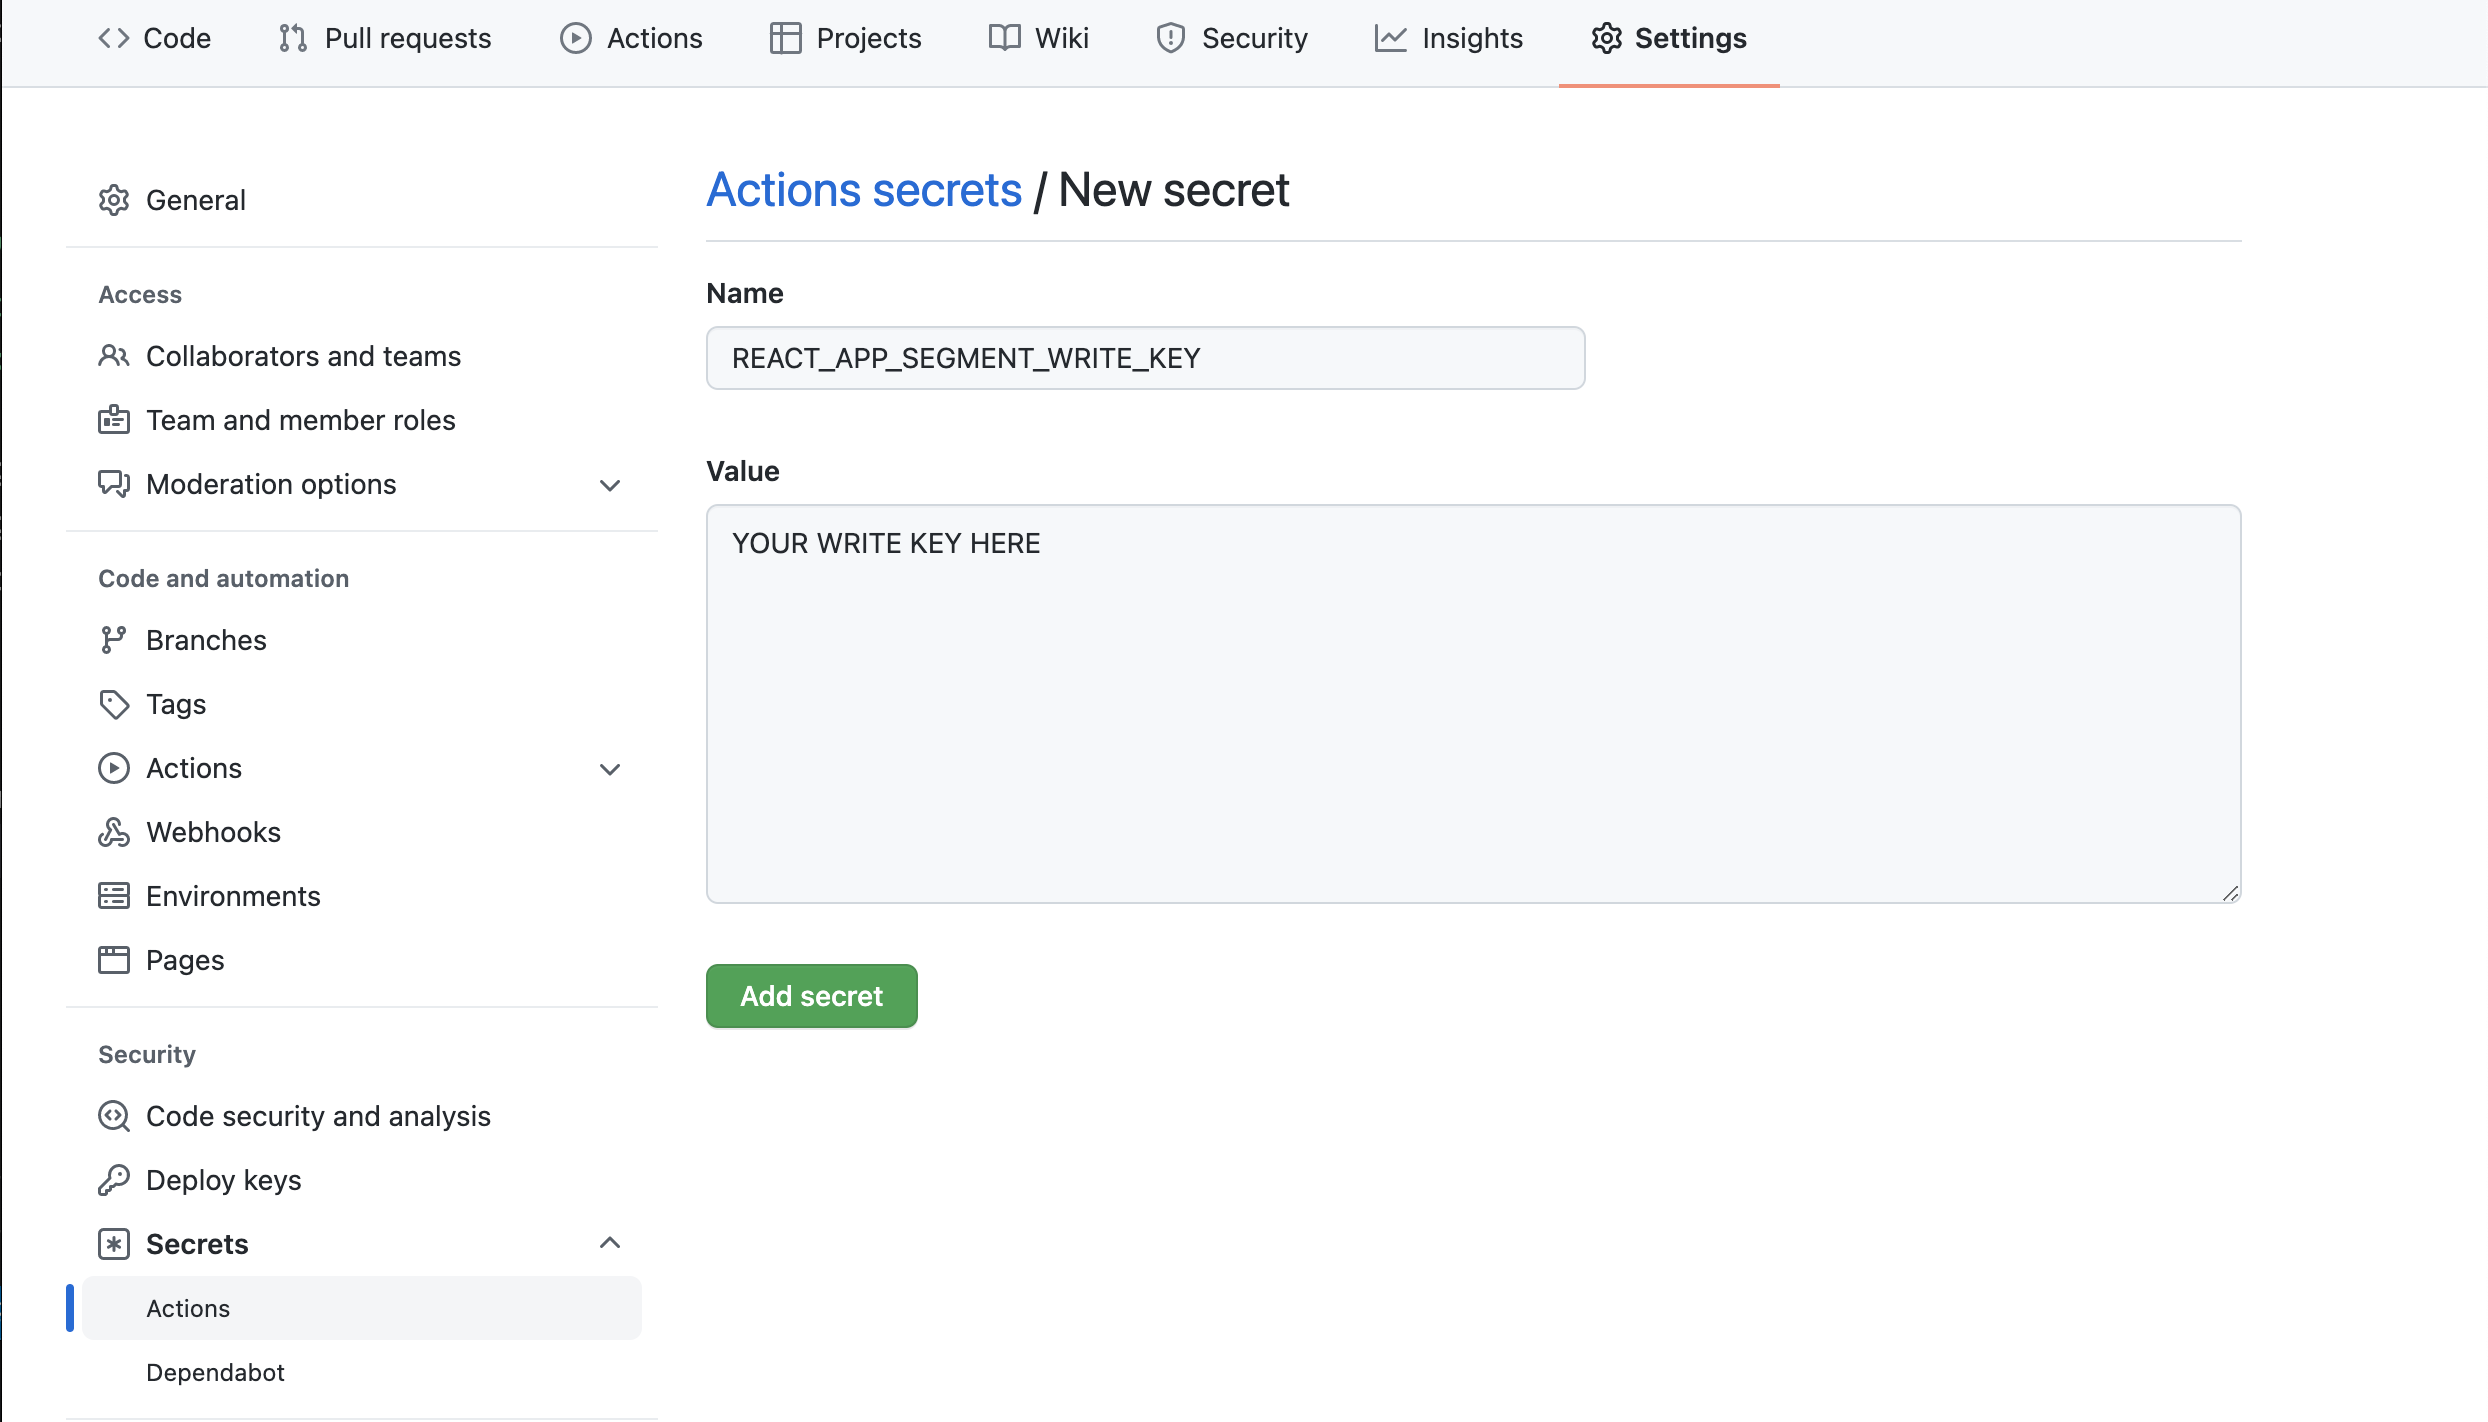Click the secret Name input field
Image resolution: width=2488 pixels, height=1422 pixels.
pos(1145,358)
